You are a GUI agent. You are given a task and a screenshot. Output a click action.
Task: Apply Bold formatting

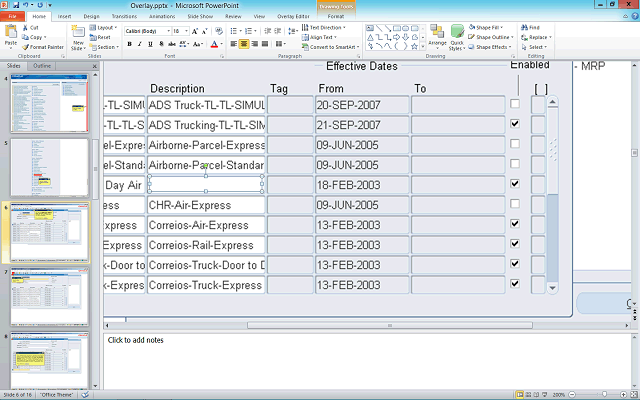click(x=129, y=45)
